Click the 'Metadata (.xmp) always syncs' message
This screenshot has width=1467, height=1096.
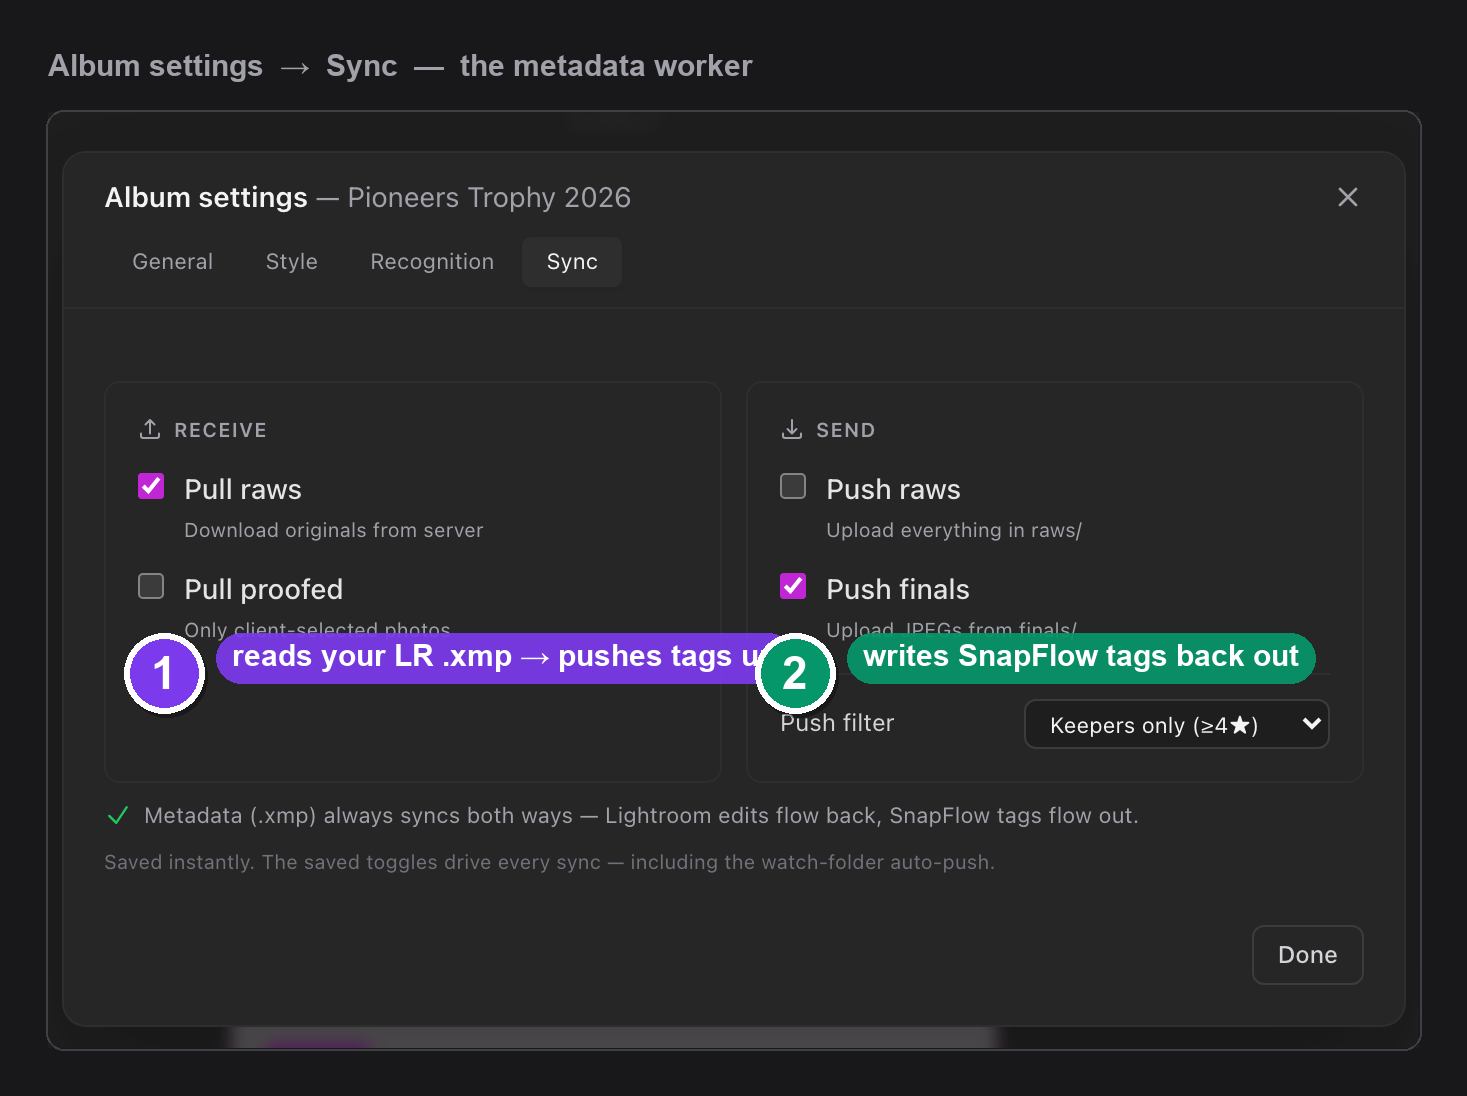(641, 816)
